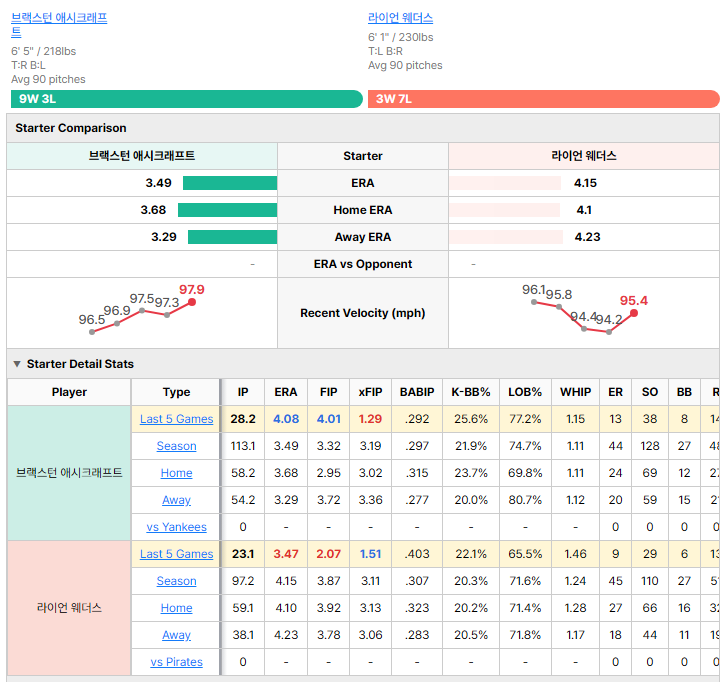Select Last 5 Games for 브랙스턴 애시크래프트

(x=176, y=419)
